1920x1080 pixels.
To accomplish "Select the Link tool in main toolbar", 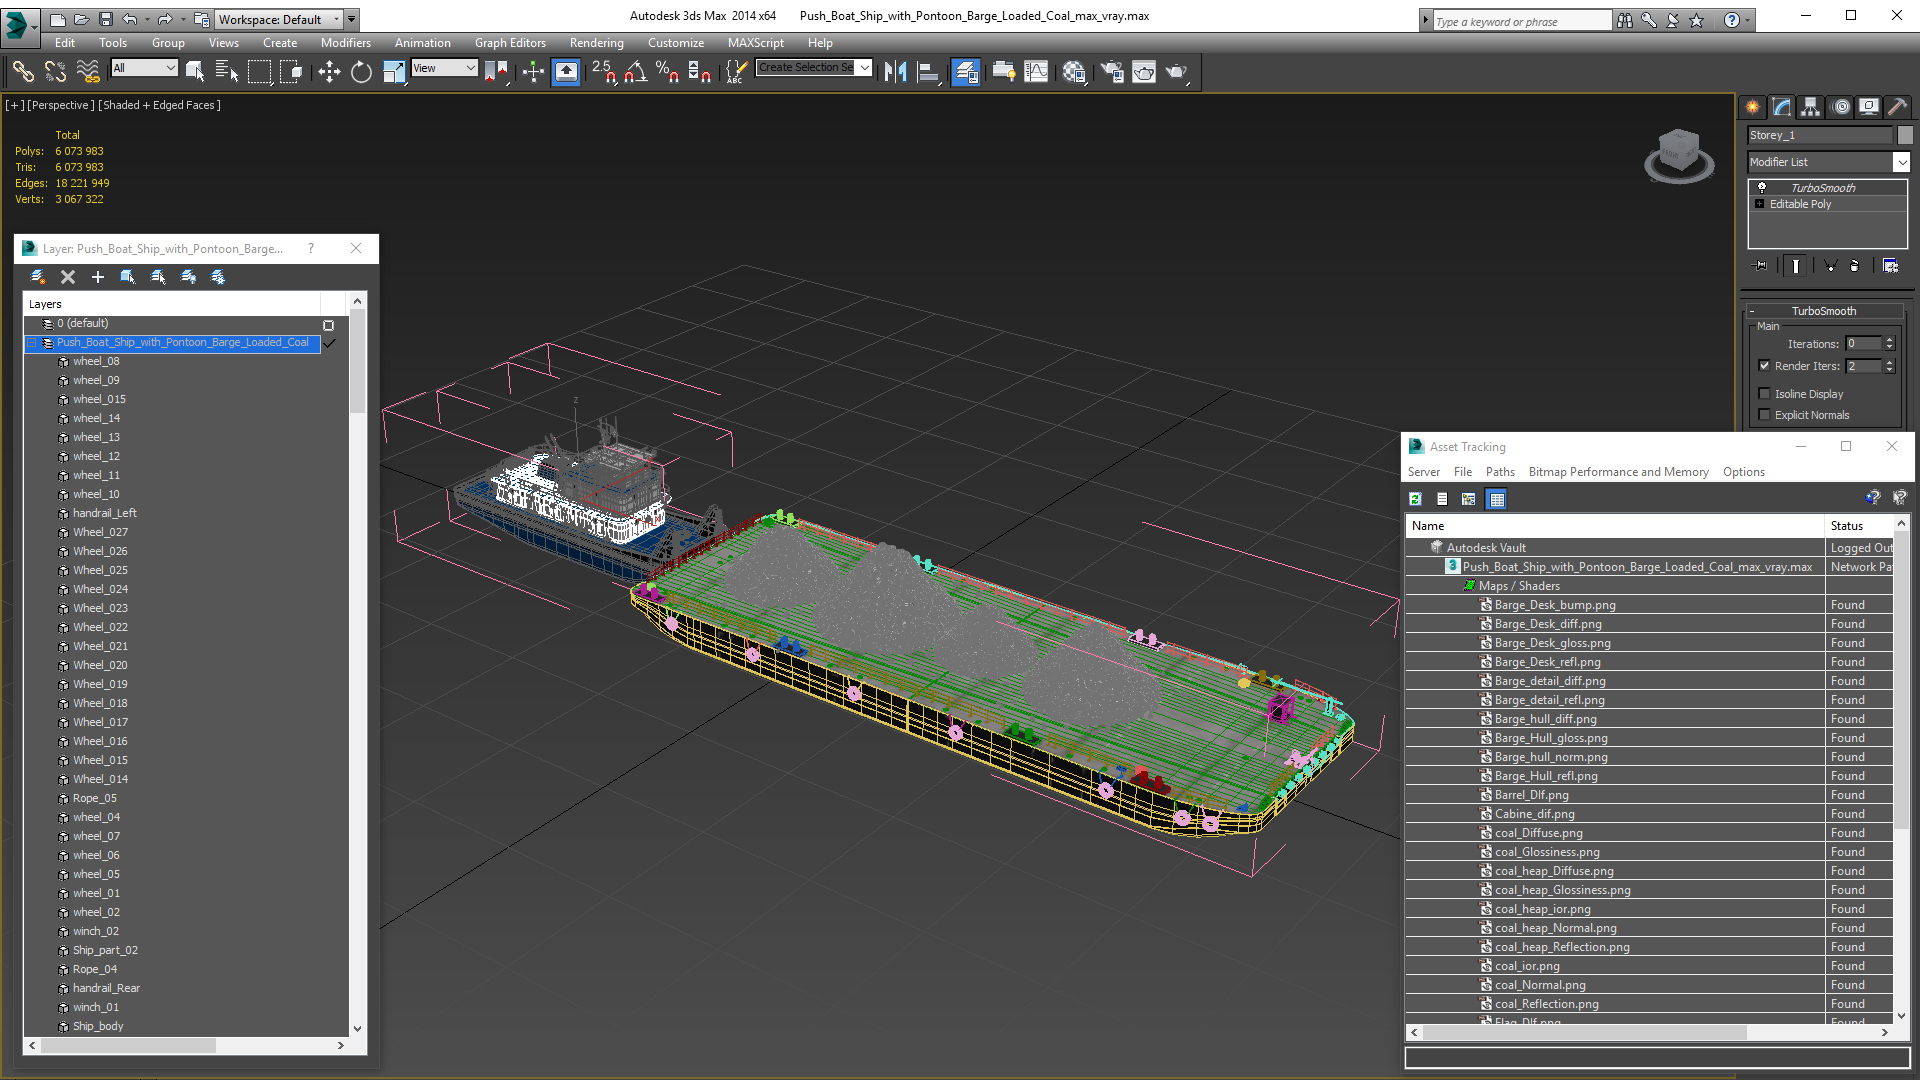I will pos(22,71).
